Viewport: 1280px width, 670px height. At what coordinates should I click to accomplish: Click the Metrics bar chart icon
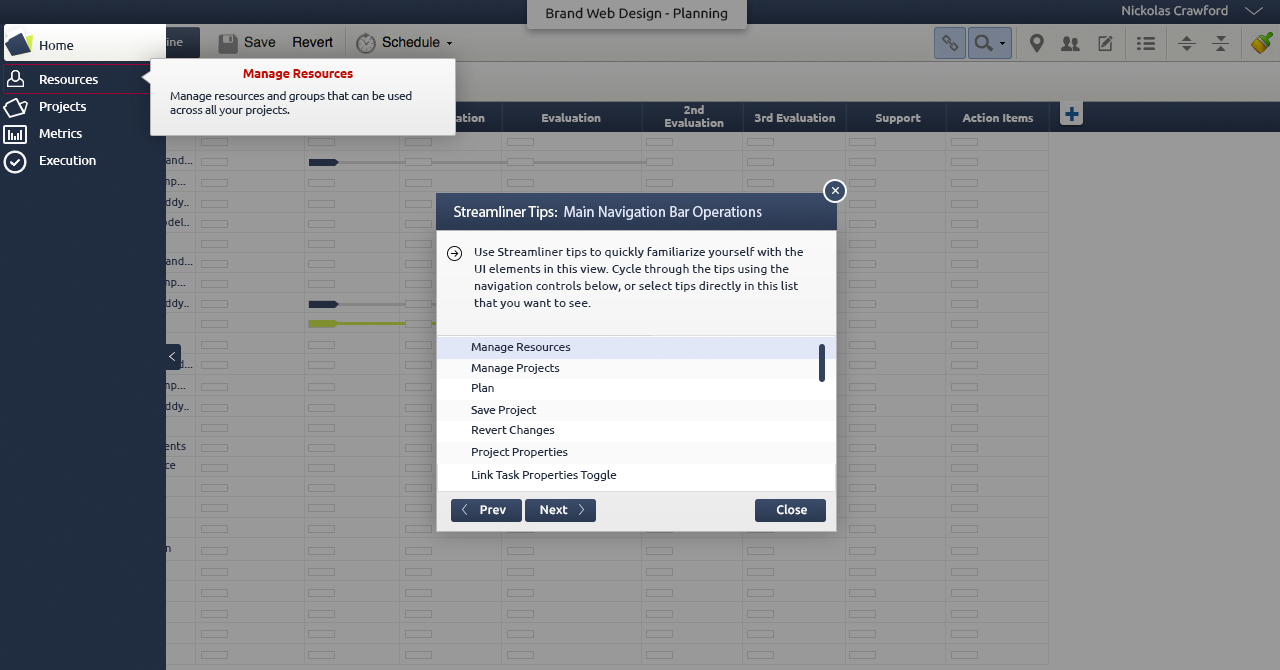pos(15,134)
